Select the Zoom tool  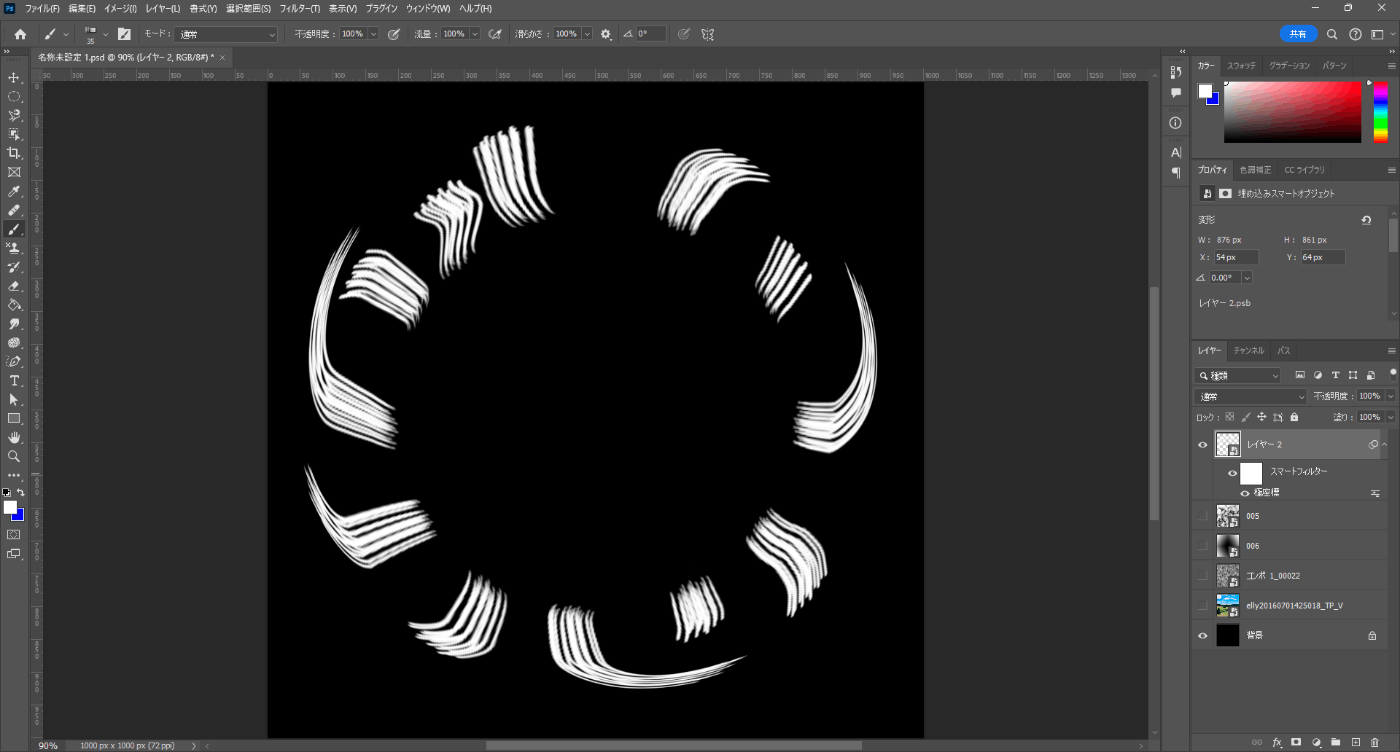click(14, 457)
